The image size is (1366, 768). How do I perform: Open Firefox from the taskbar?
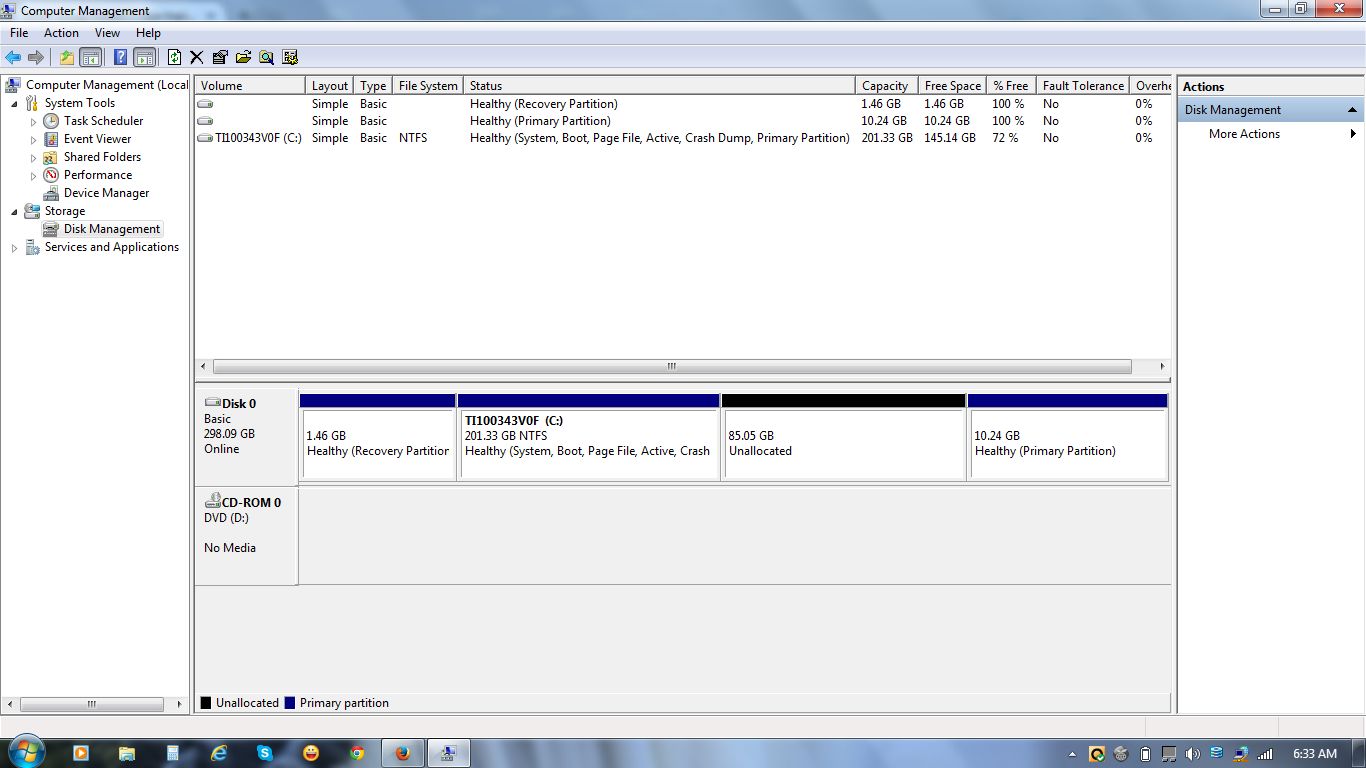click(403, 753)
